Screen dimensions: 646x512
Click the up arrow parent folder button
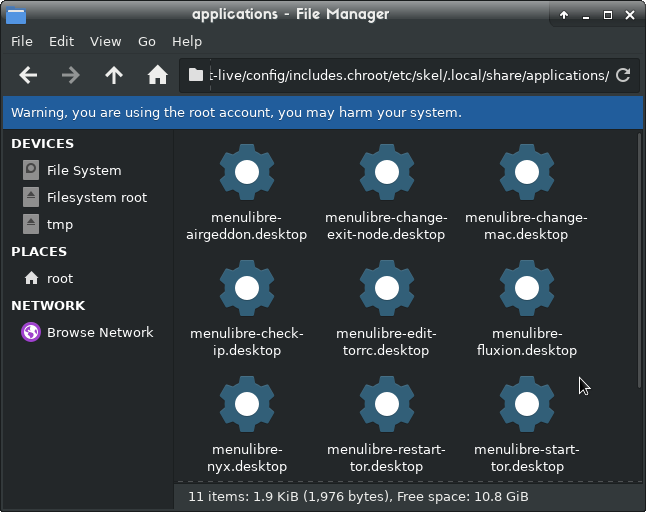tap(114, 75)
